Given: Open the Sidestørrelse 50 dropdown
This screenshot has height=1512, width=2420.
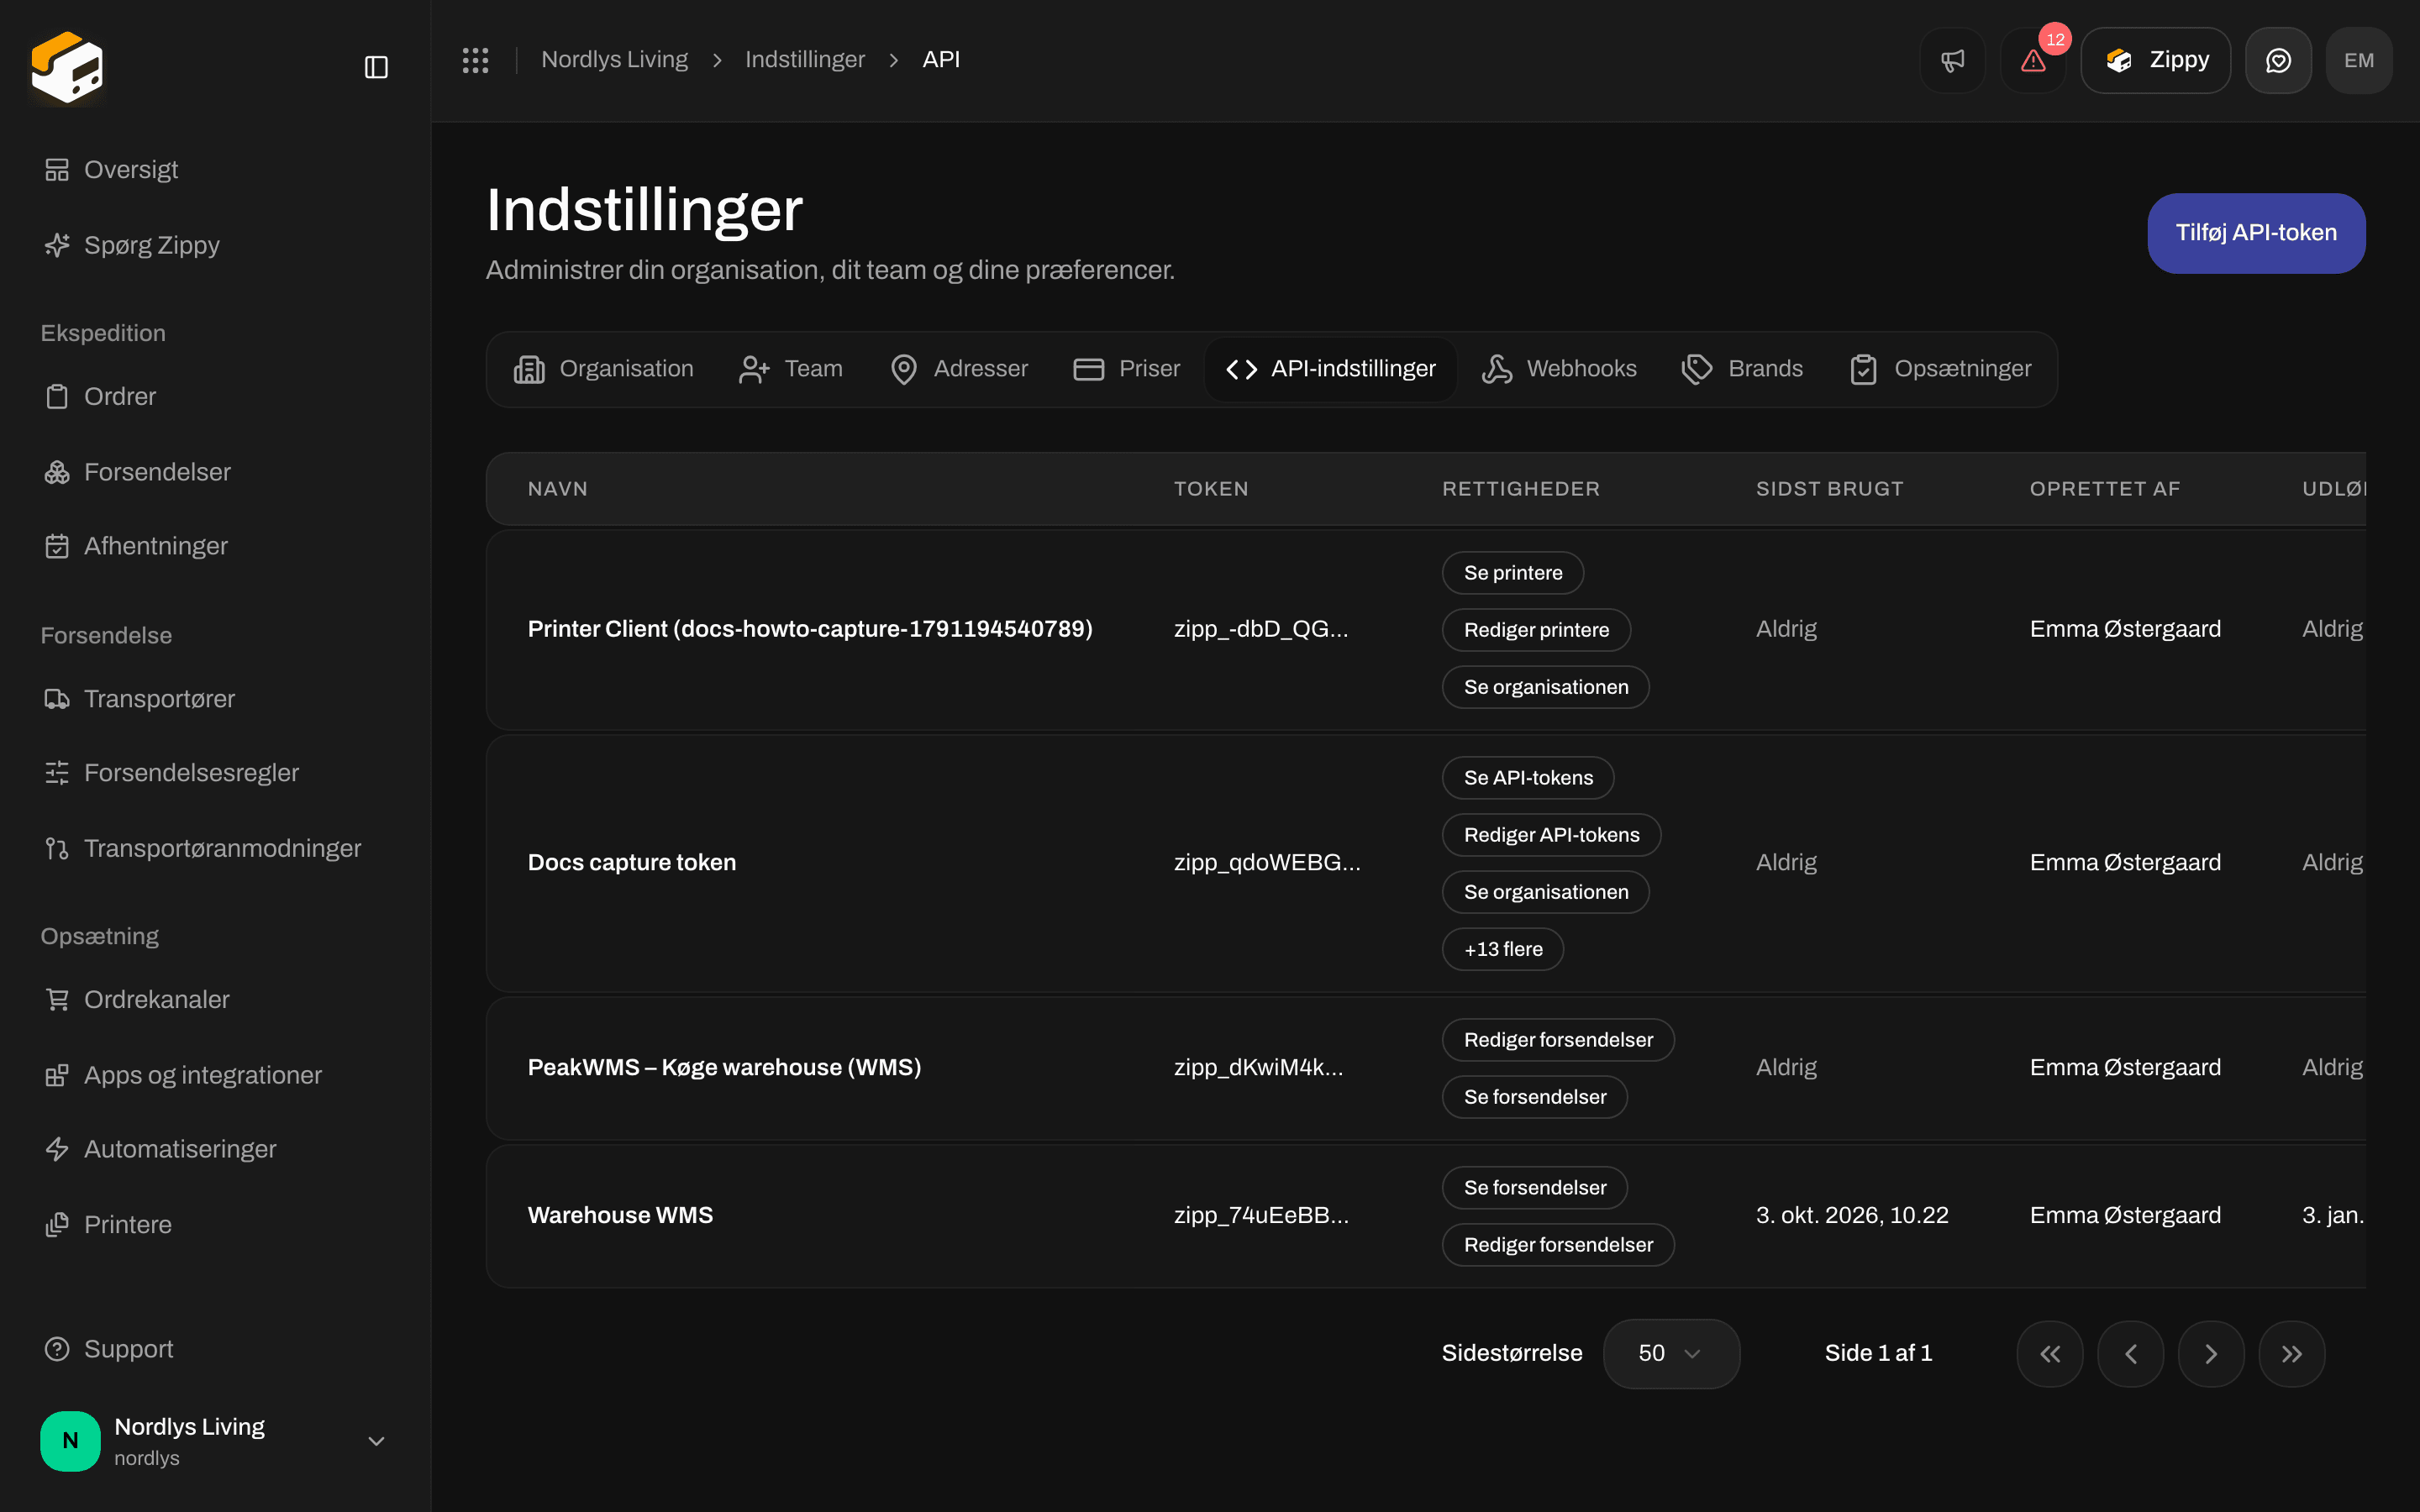Looking at the screenshot, I should pyautogui.click(x=1671, y=1353).
